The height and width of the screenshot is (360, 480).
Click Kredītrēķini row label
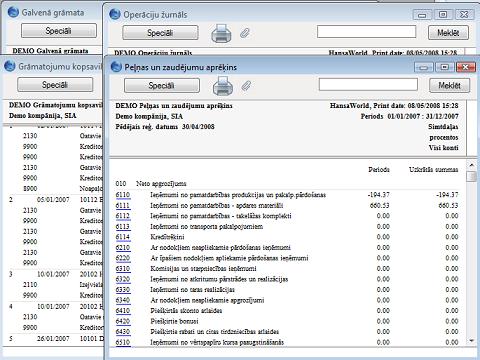point(167,237)
